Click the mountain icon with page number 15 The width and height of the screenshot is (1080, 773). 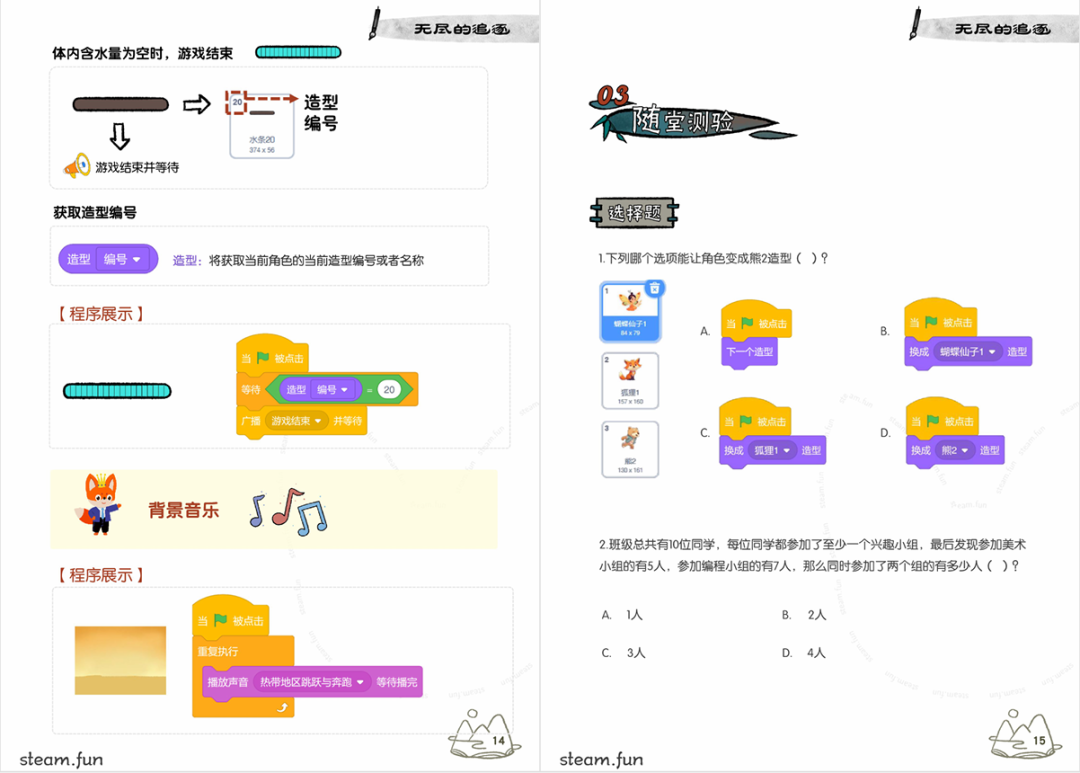1025,734
